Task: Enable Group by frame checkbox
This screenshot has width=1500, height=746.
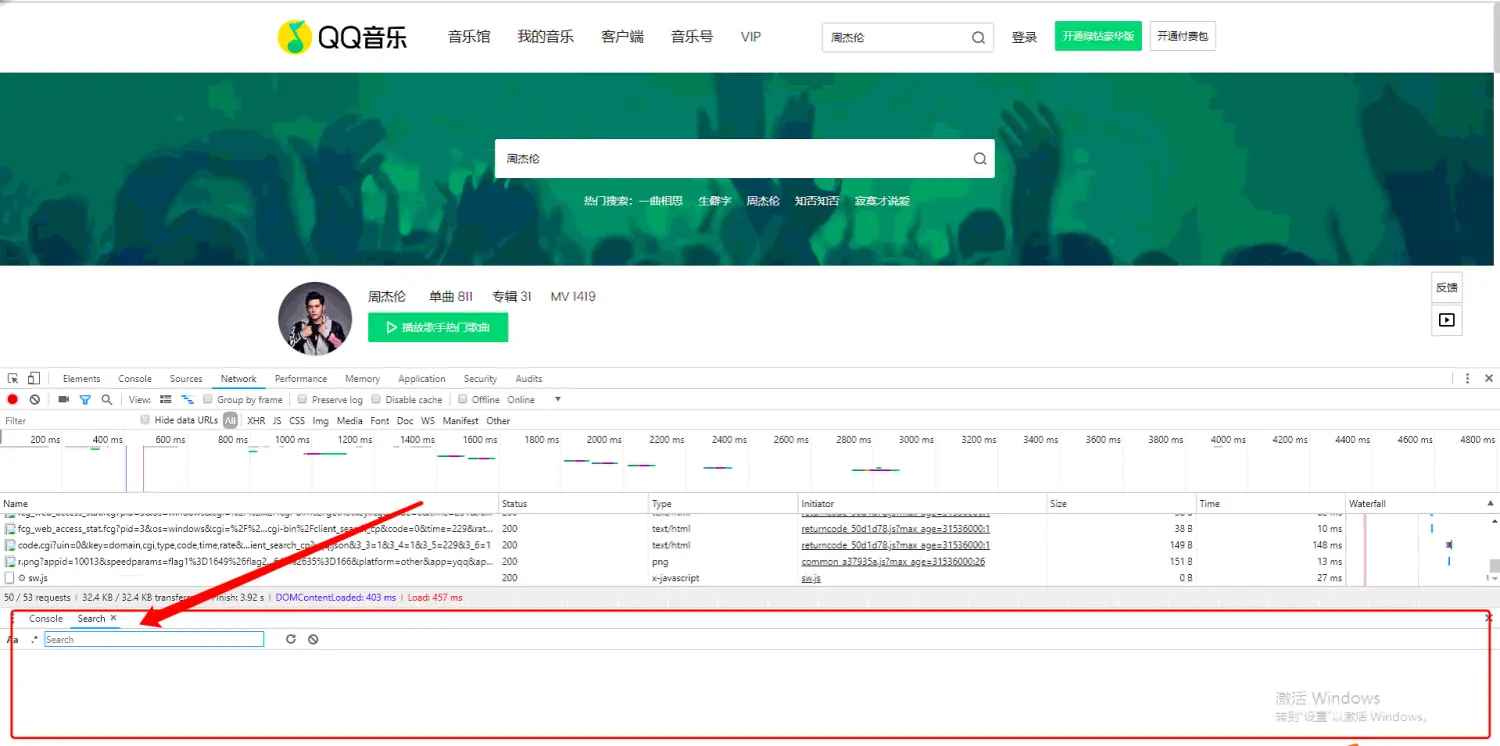Action: (208, 400)
